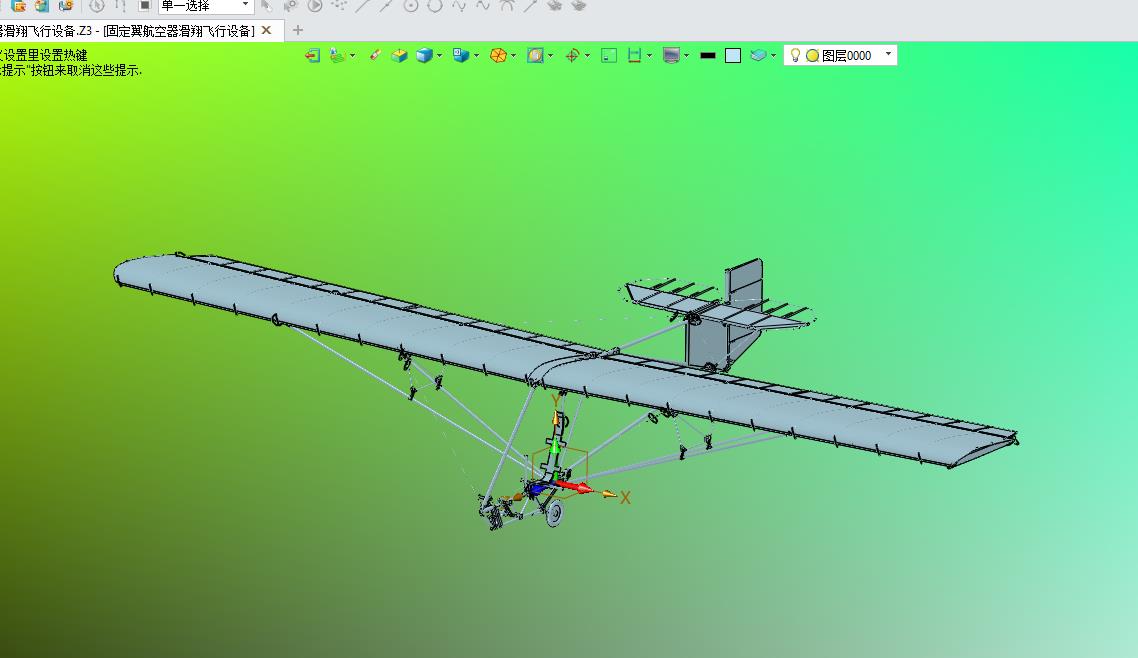Click the black line color swatch
The image size is (1138, 658).
pyautogui.click(x=708, y=56)
